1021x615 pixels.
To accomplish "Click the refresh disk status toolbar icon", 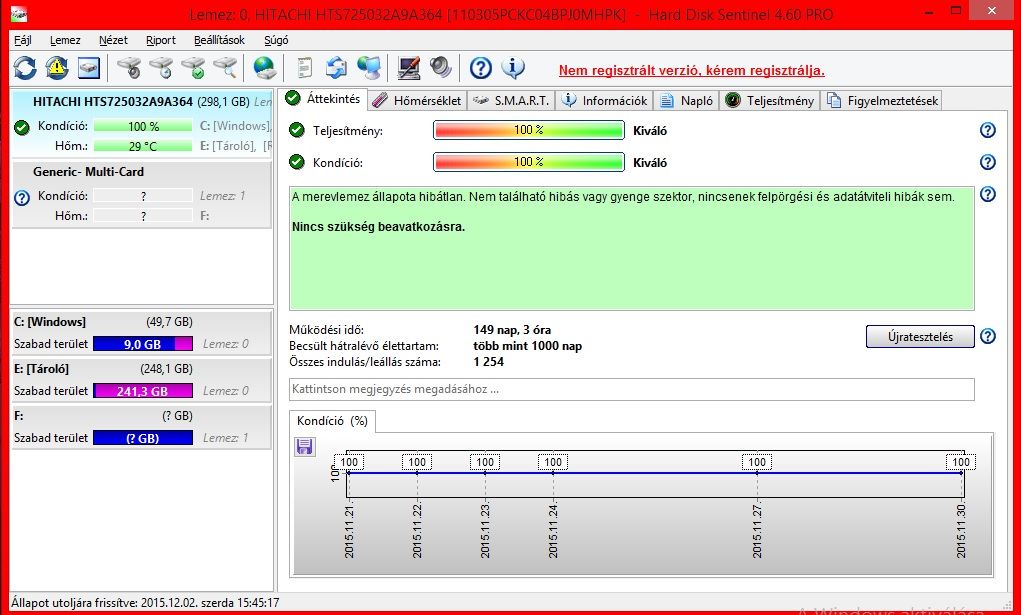I will click(x=25, y=68).
